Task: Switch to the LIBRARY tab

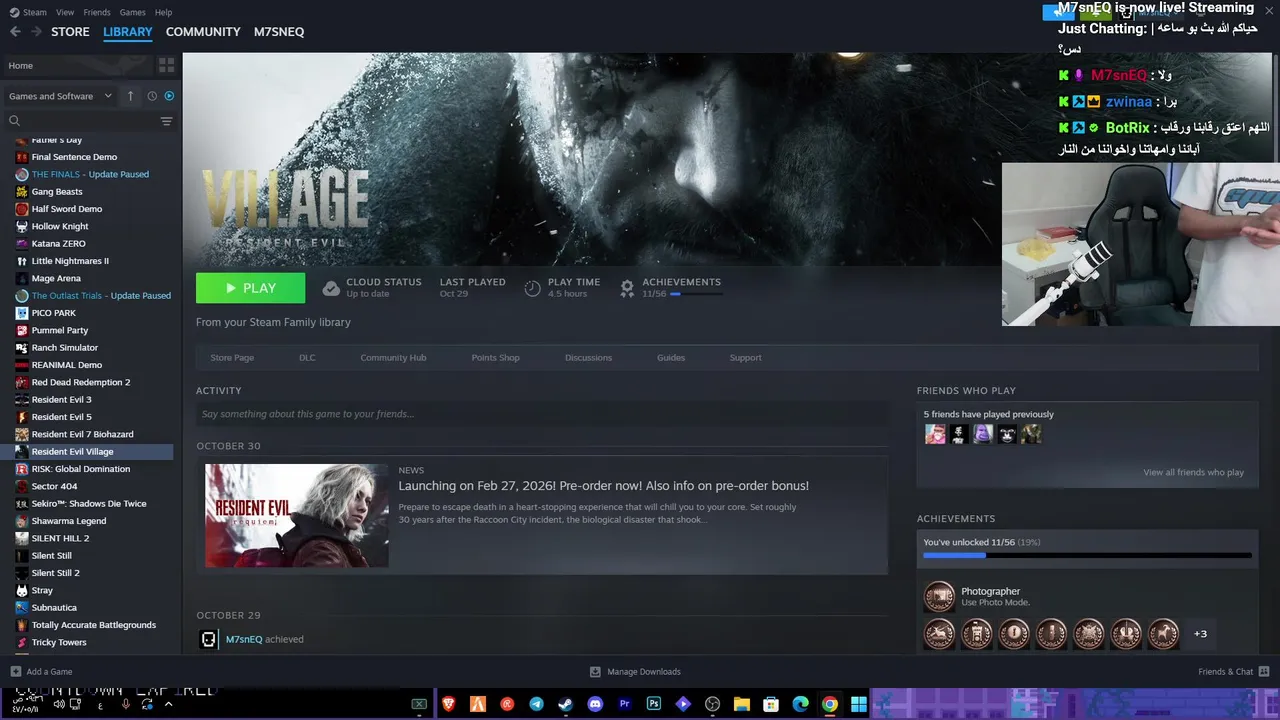Action: [128, 32]
